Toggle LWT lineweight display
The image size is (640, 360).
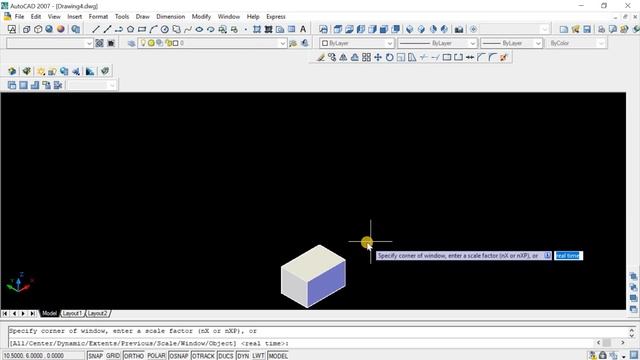pos(258,356)
